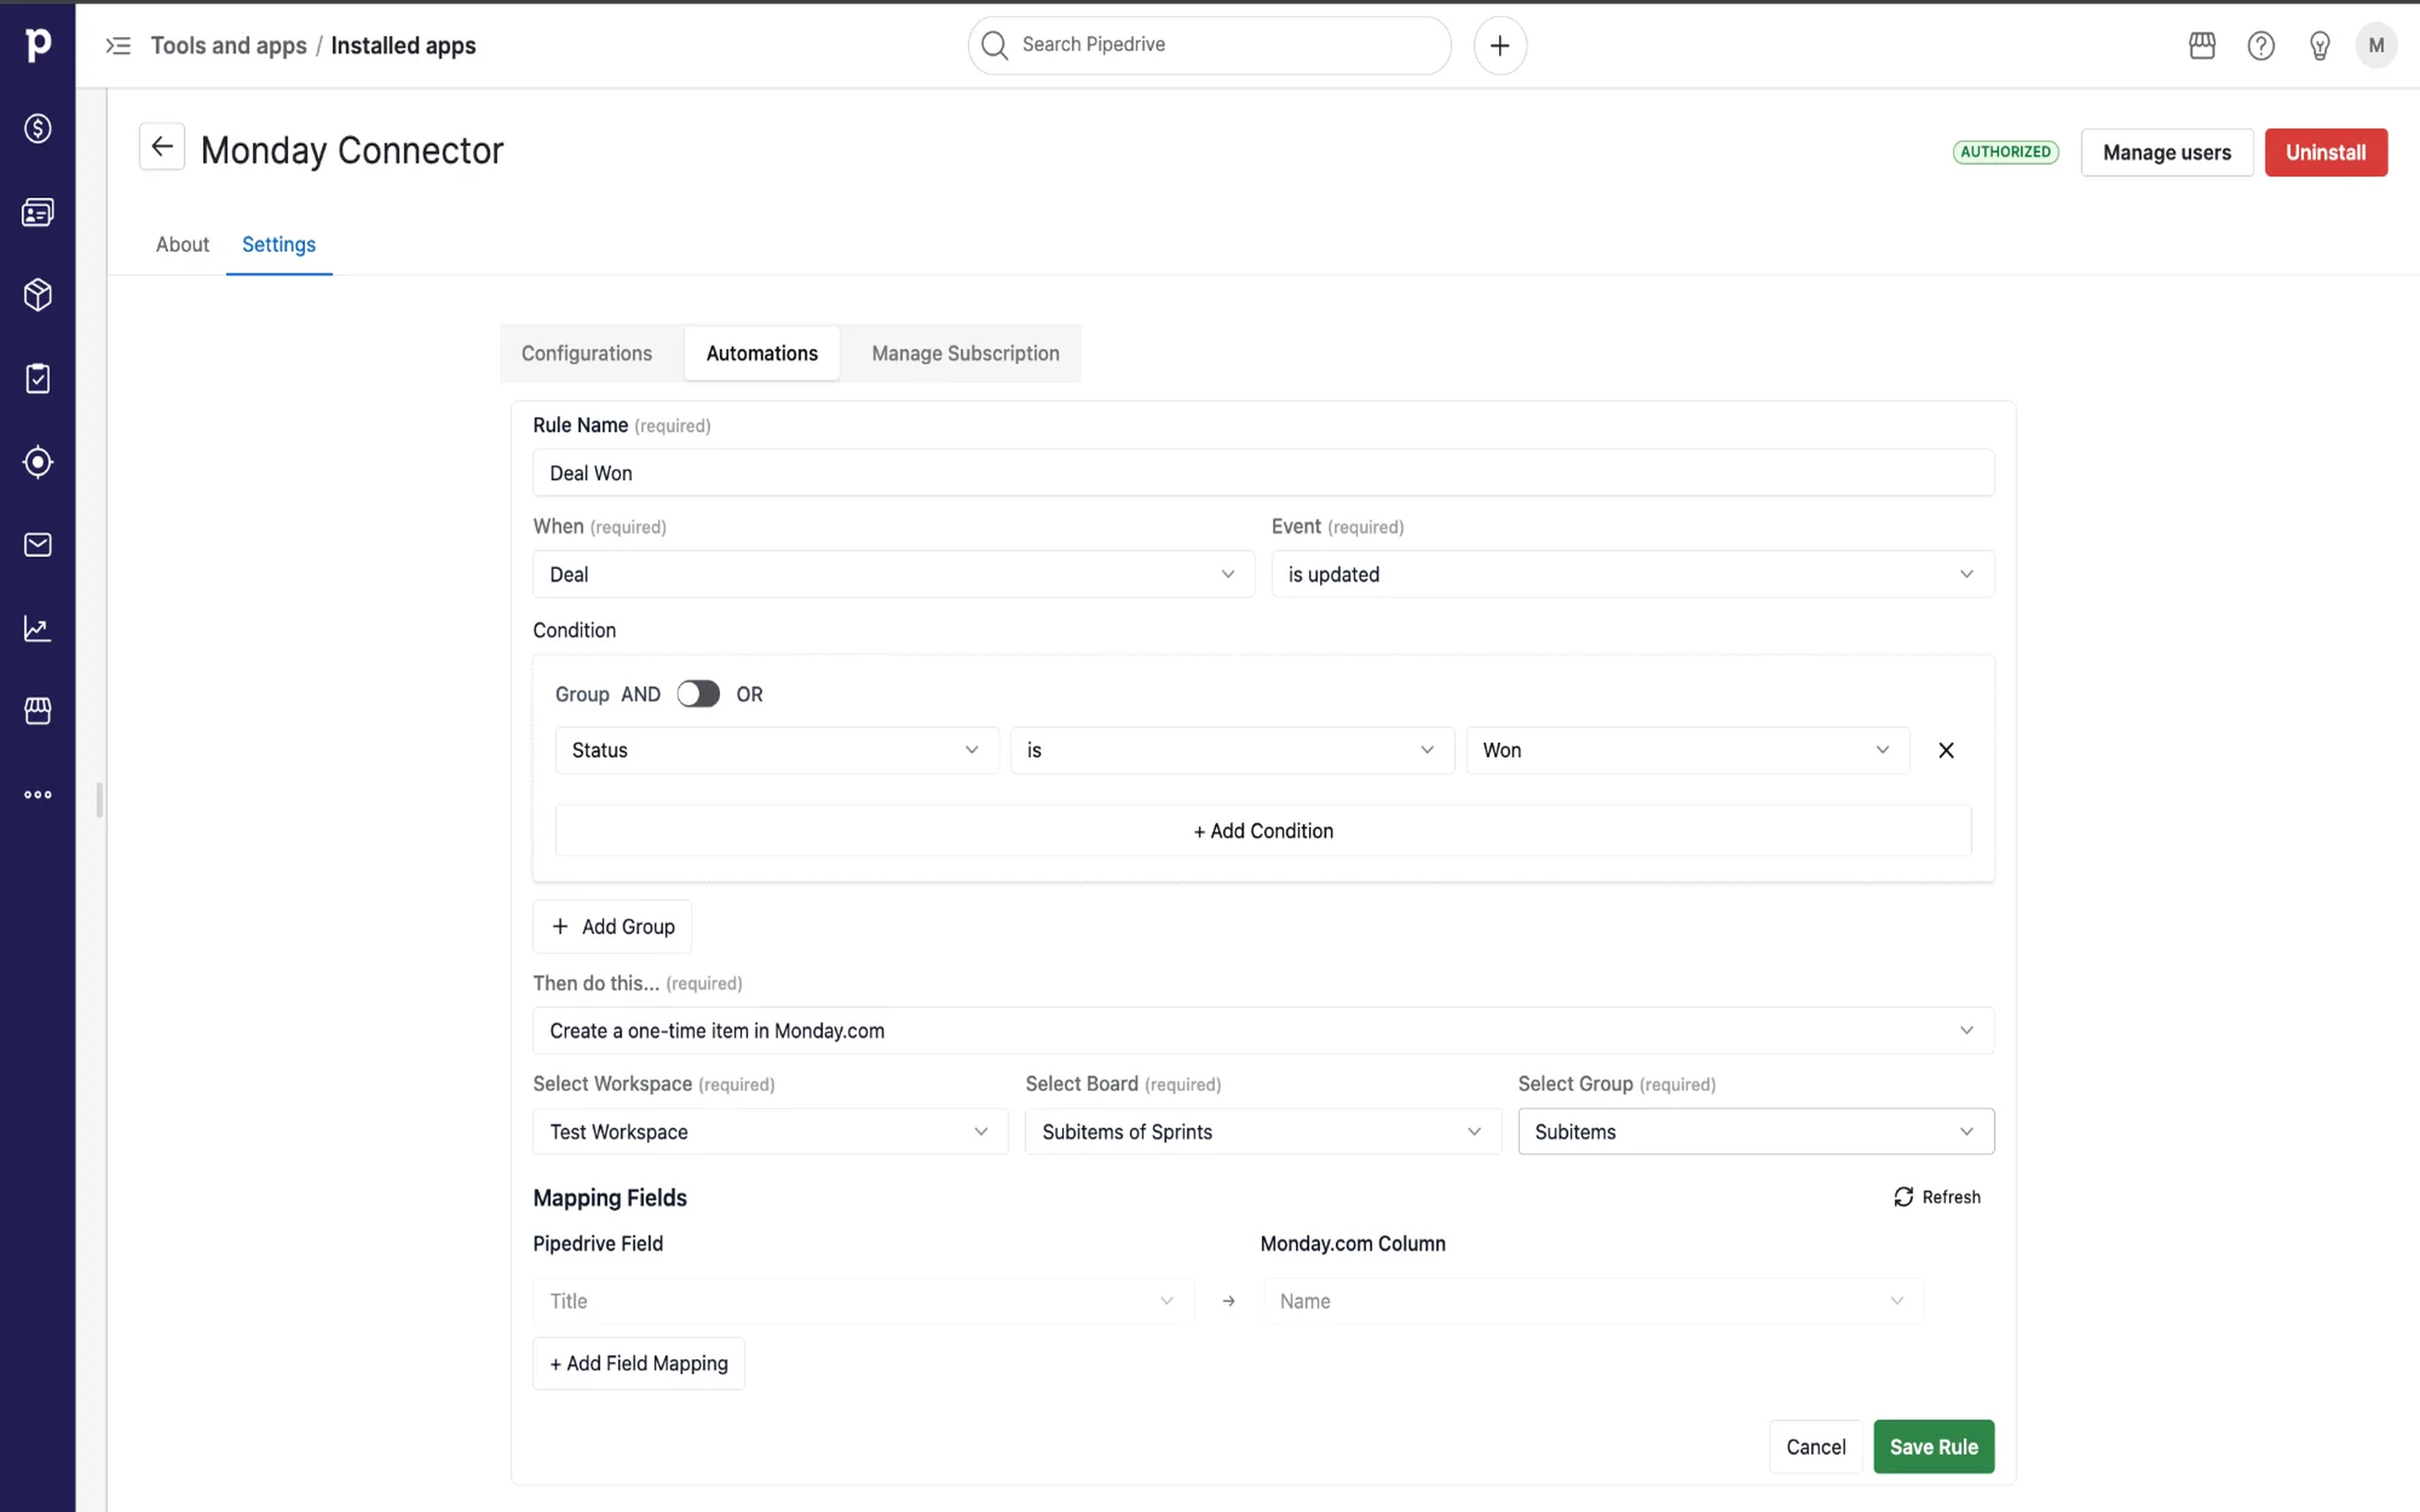Cancel the rule editing
This screenshot has height=1512, width=2420.
(1816, 1446)
